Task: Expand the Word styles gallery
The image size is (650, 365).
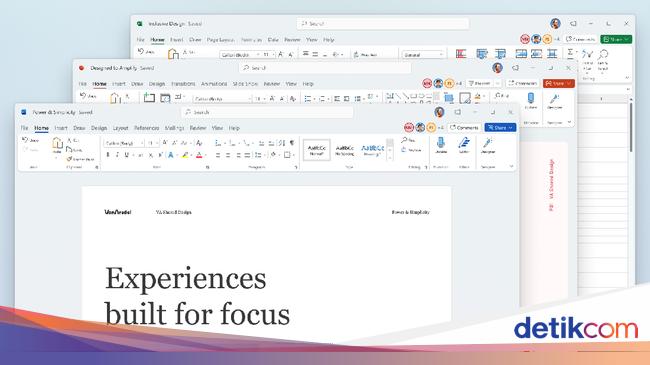Action: [390, 158]
